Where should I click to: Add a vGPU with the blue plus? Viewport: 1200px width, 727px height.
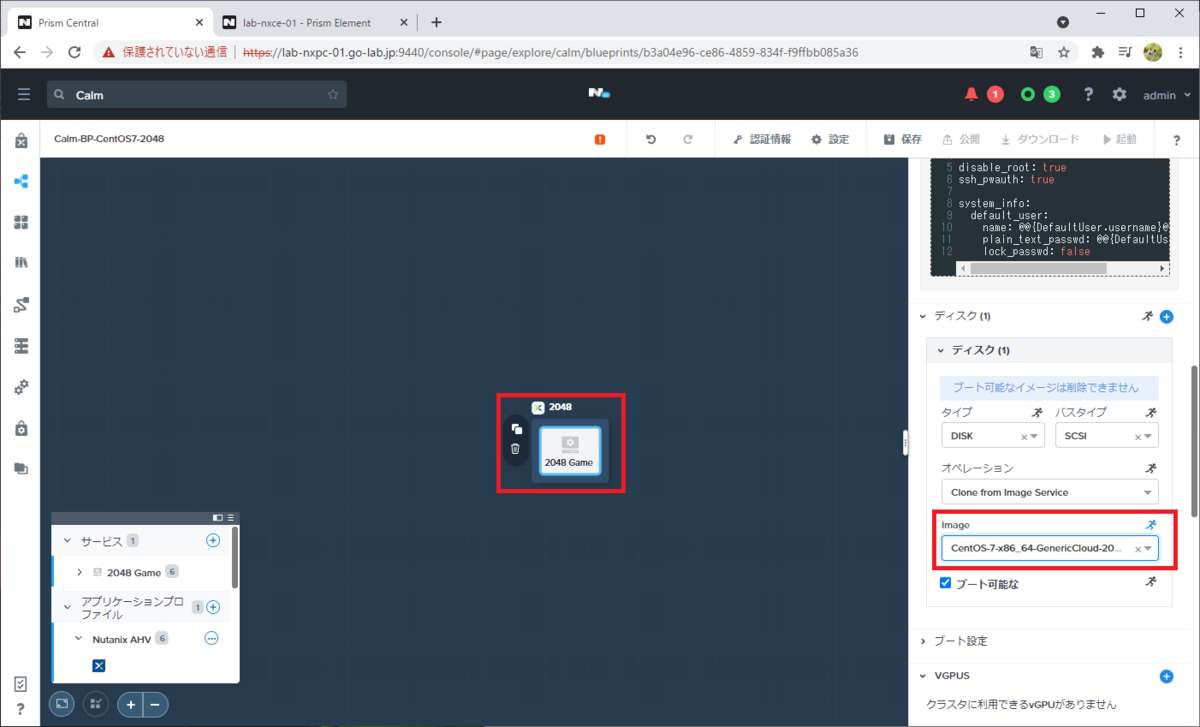click(x=1166, y=677)
